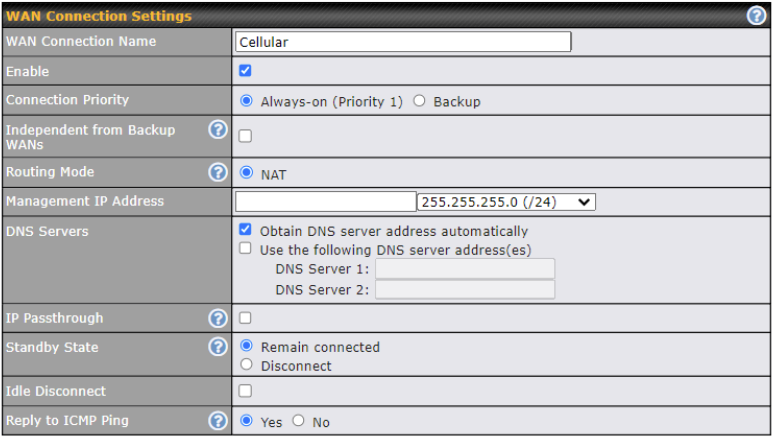Select the Backup connection priority

tap(420, 101)
